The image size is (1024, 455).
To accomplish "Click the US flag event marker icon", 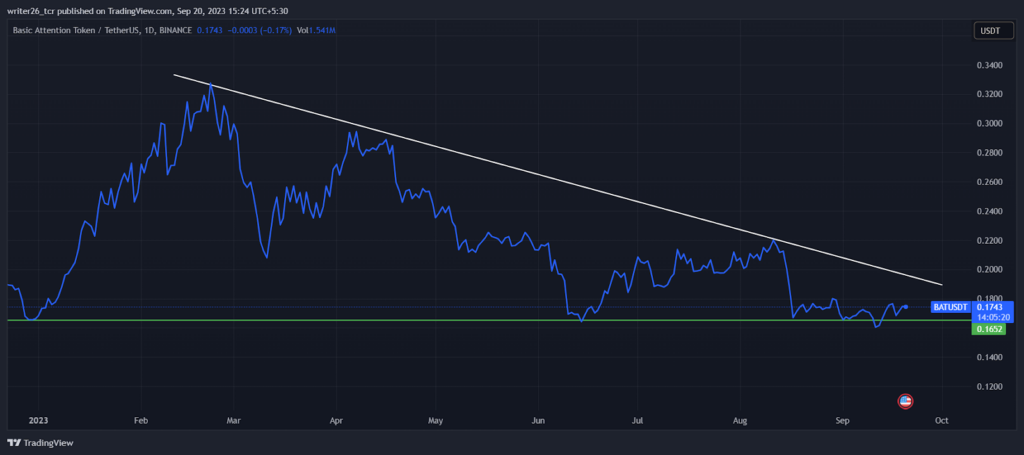I will coord(905,401).
